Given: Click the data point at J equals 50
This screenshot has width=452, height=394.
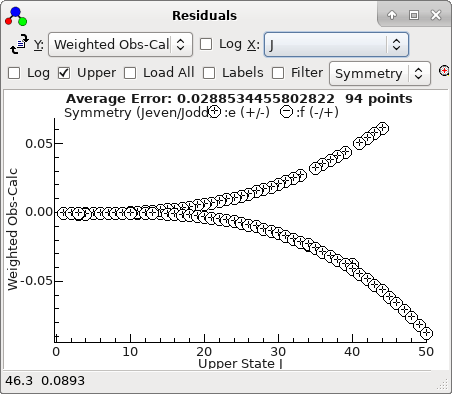Looking at the screenshot, I should (427, 333).
